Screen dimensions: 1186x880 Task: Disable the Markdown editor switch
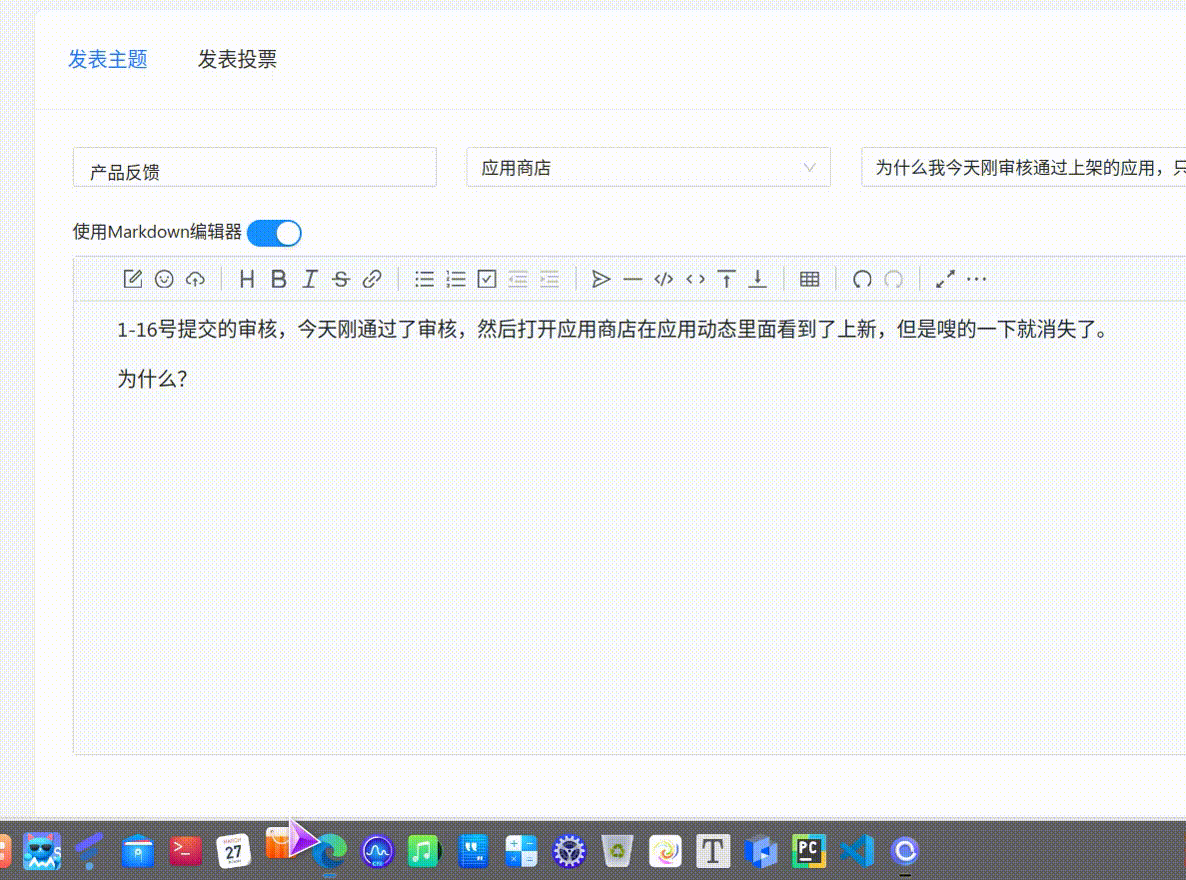[273, 232]
